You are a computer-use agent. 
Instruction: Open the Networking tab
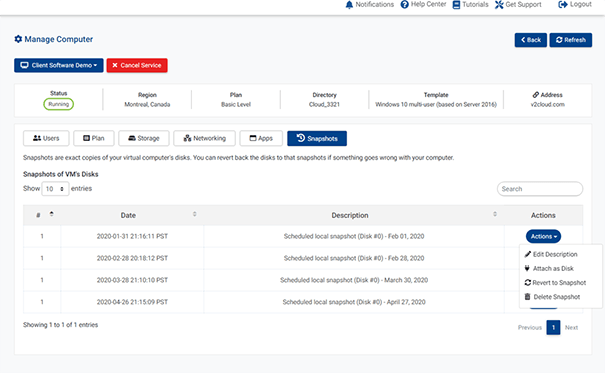(204, 138)
